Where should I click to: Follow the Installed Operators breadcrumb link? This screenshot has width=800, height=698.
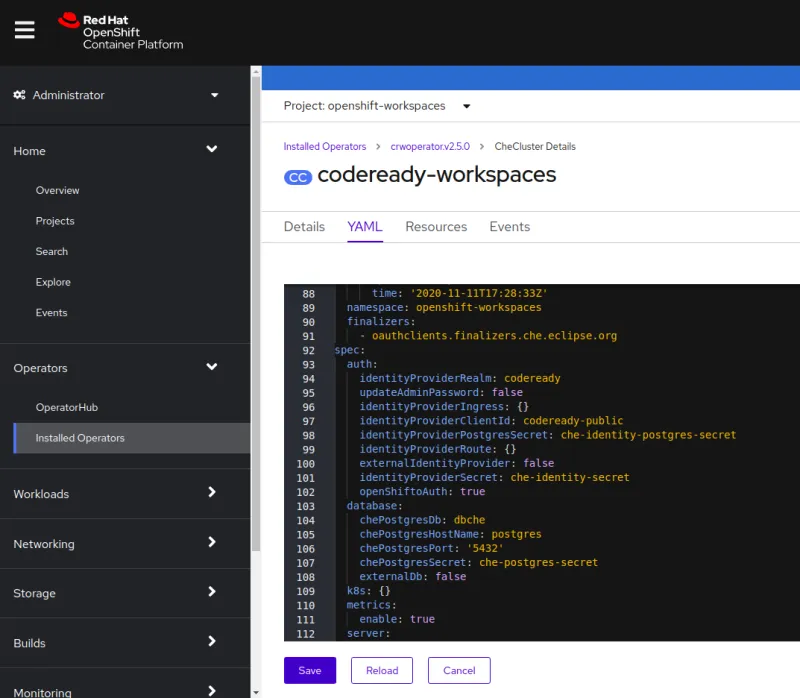coord(324,146)
